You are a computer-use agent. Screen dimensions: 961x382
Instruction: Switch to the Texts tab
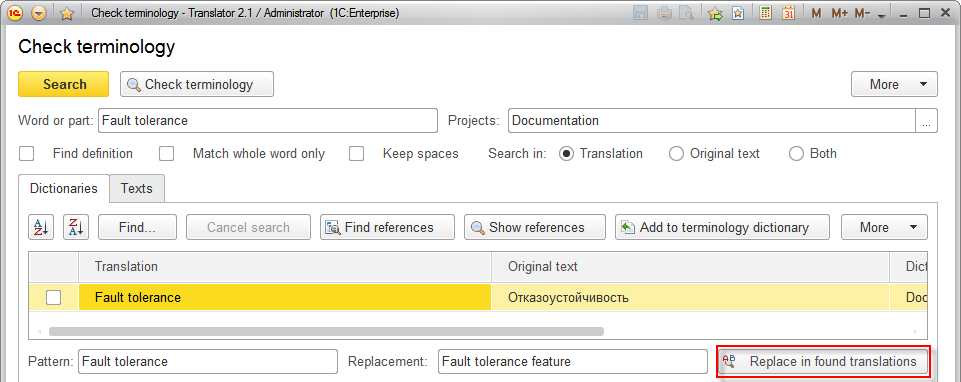[137, 188]
